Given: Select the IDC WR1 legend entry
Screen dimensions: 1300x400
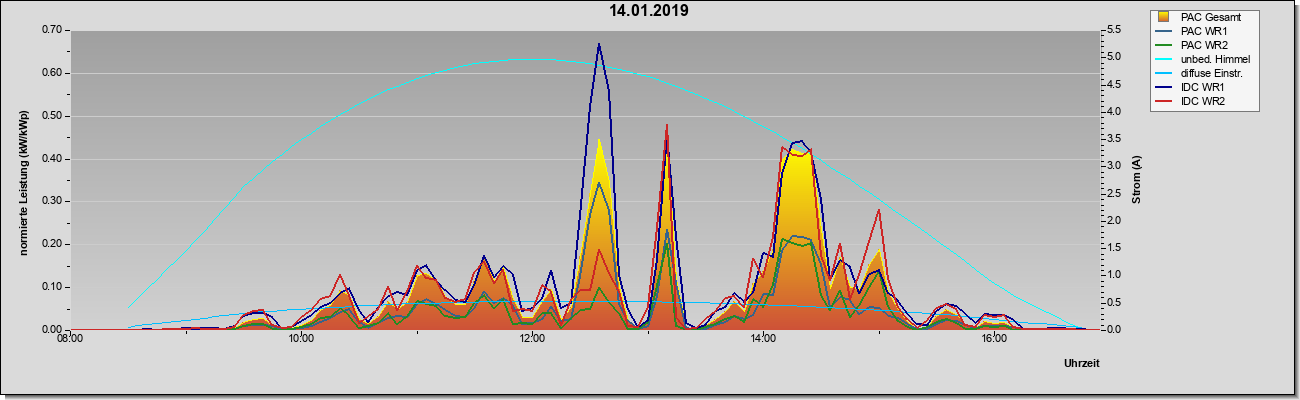Looking at the screenshot, I should click(1205, 88).
